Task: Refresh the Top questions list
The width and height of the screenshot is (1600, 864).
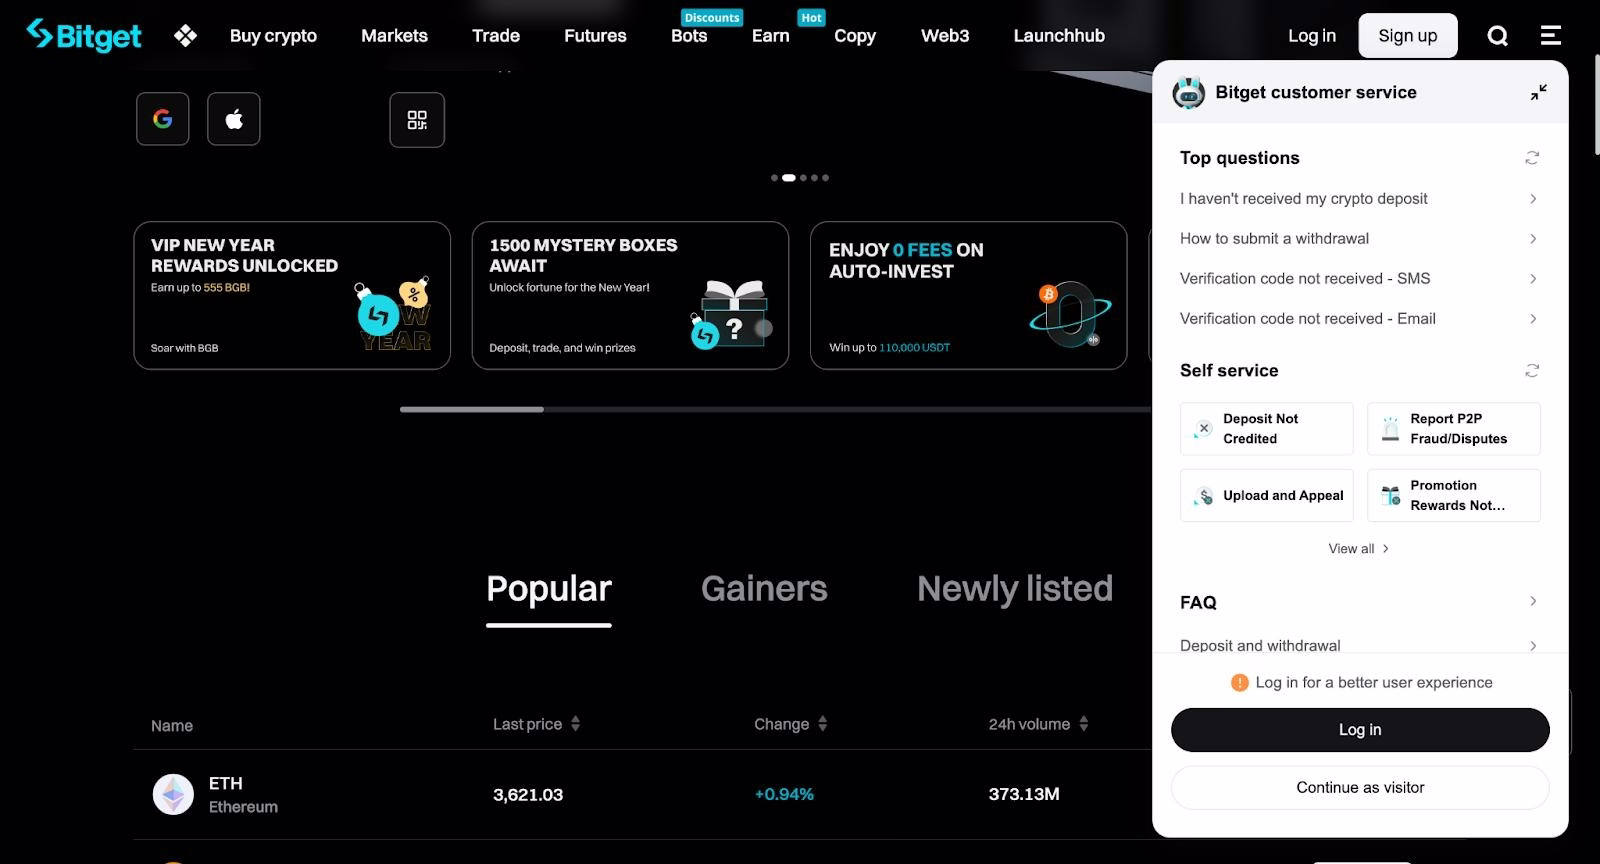Action: 1531,158
